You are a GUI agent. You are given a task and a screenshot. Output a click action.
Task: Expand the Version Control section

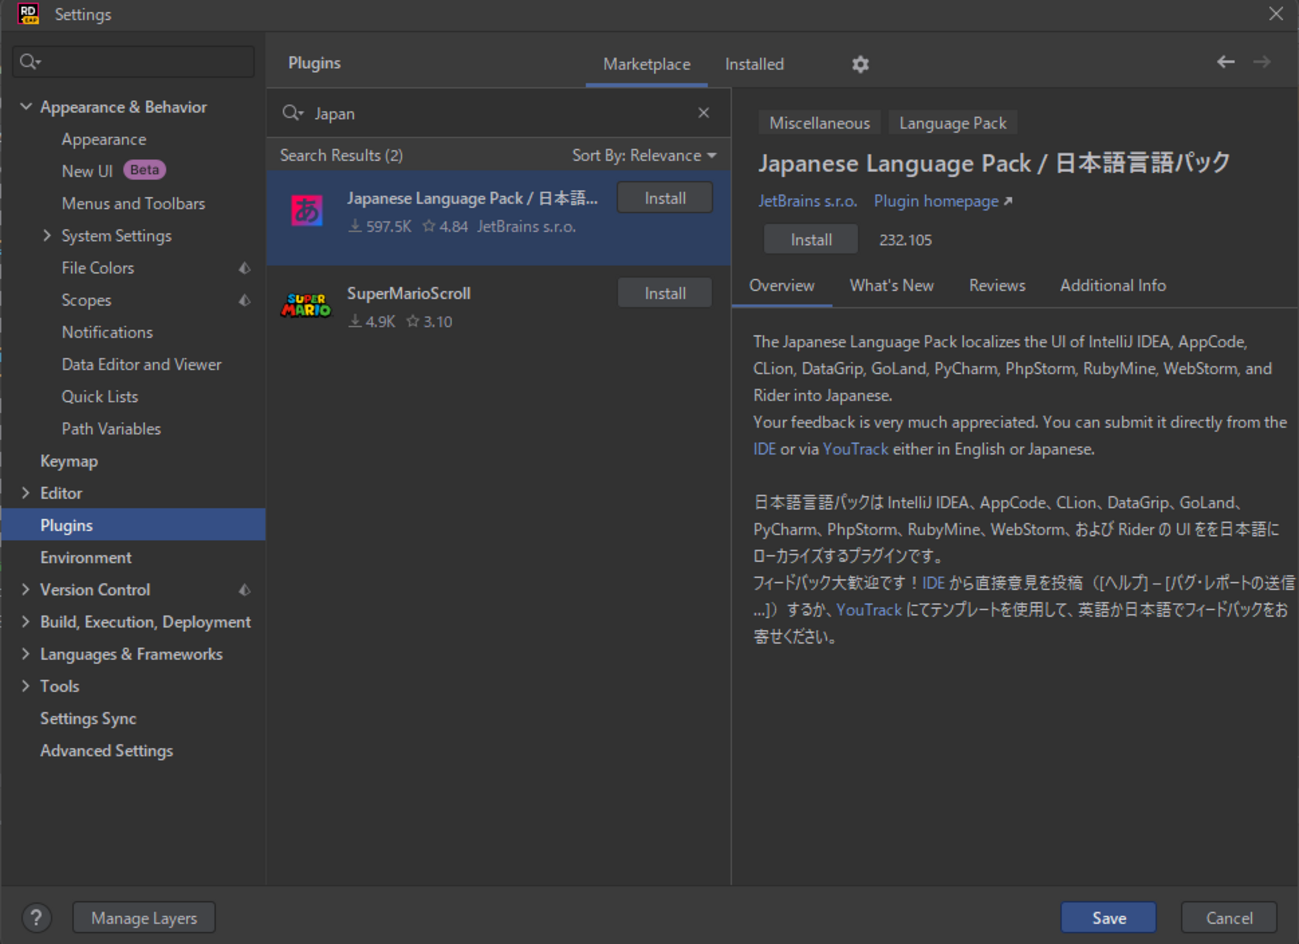(26, 590)
